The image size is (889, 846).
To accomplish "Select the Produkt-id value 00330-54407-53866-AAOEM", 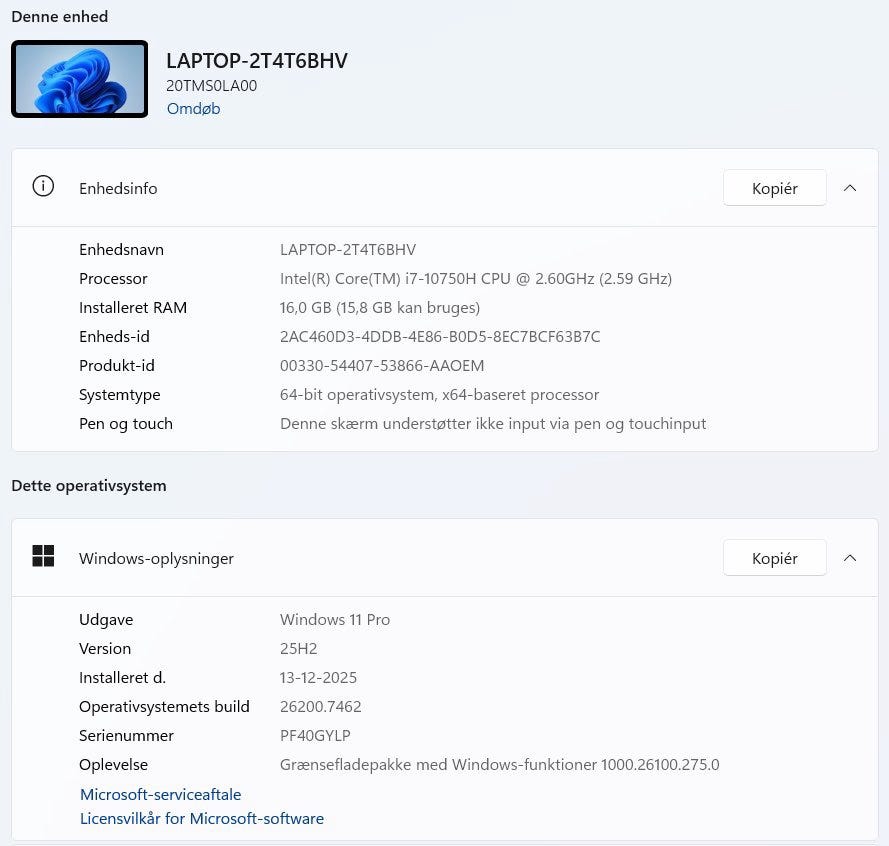I will coord(382,365).
